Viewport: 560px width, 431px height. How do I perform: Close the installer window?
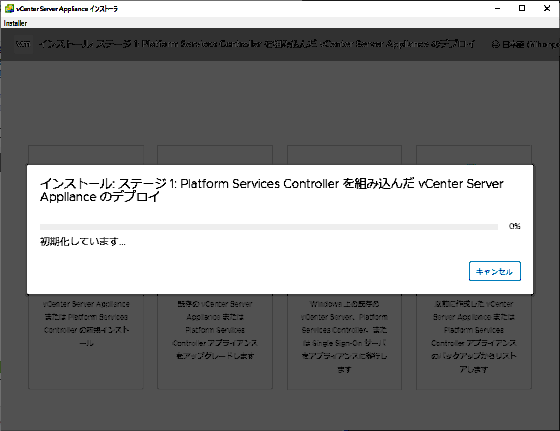tap(547, 8)
